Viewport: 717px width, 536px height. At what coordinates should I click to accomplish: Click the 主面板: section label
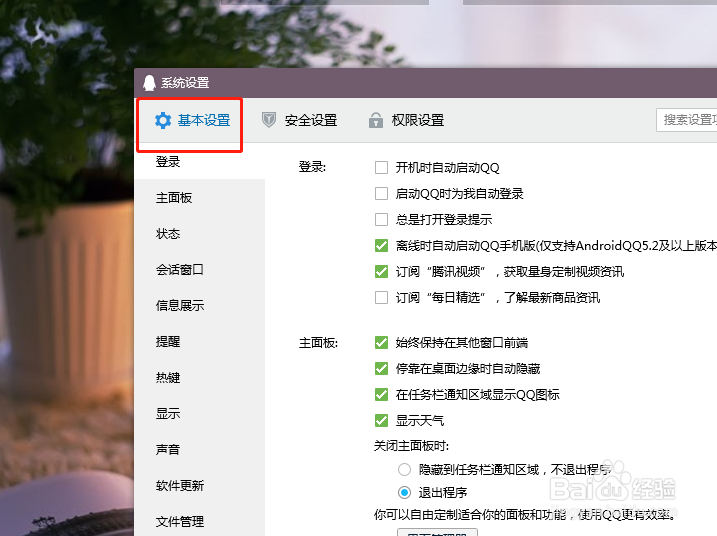pos(318,343)
